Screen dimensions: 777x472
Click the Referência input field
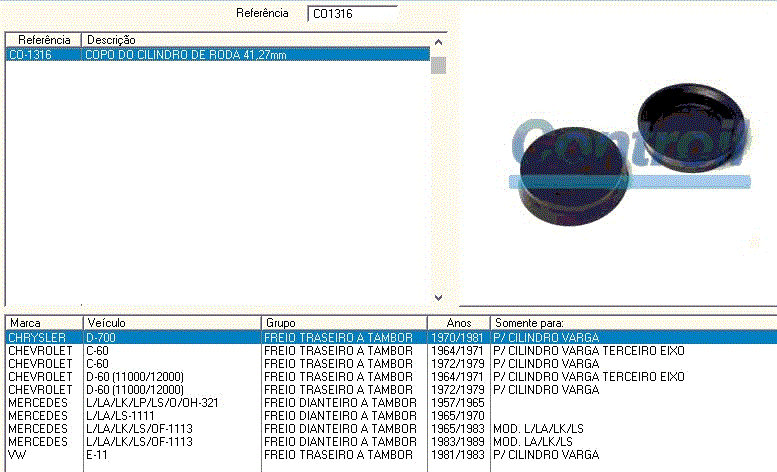(351, 14)
